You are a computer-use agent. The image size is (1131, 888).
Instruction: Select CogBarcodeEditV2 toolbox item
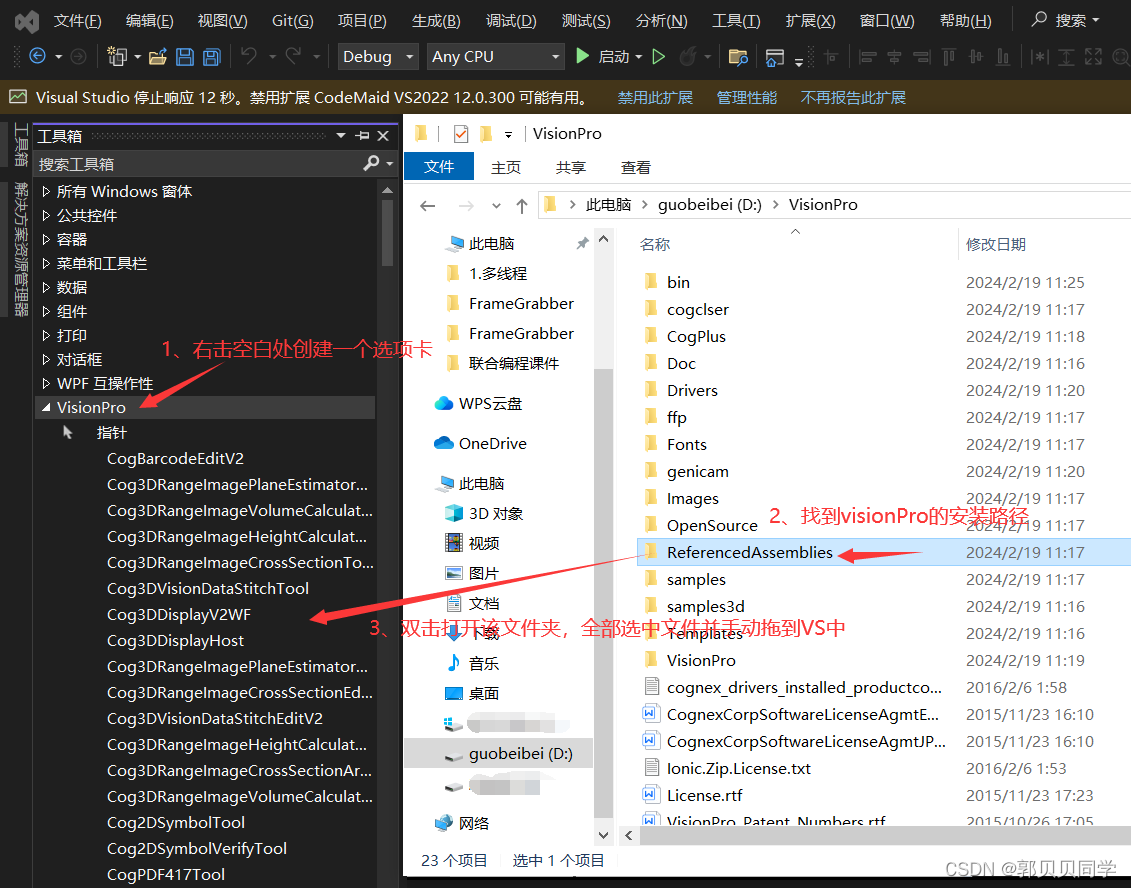coord(175,459)
